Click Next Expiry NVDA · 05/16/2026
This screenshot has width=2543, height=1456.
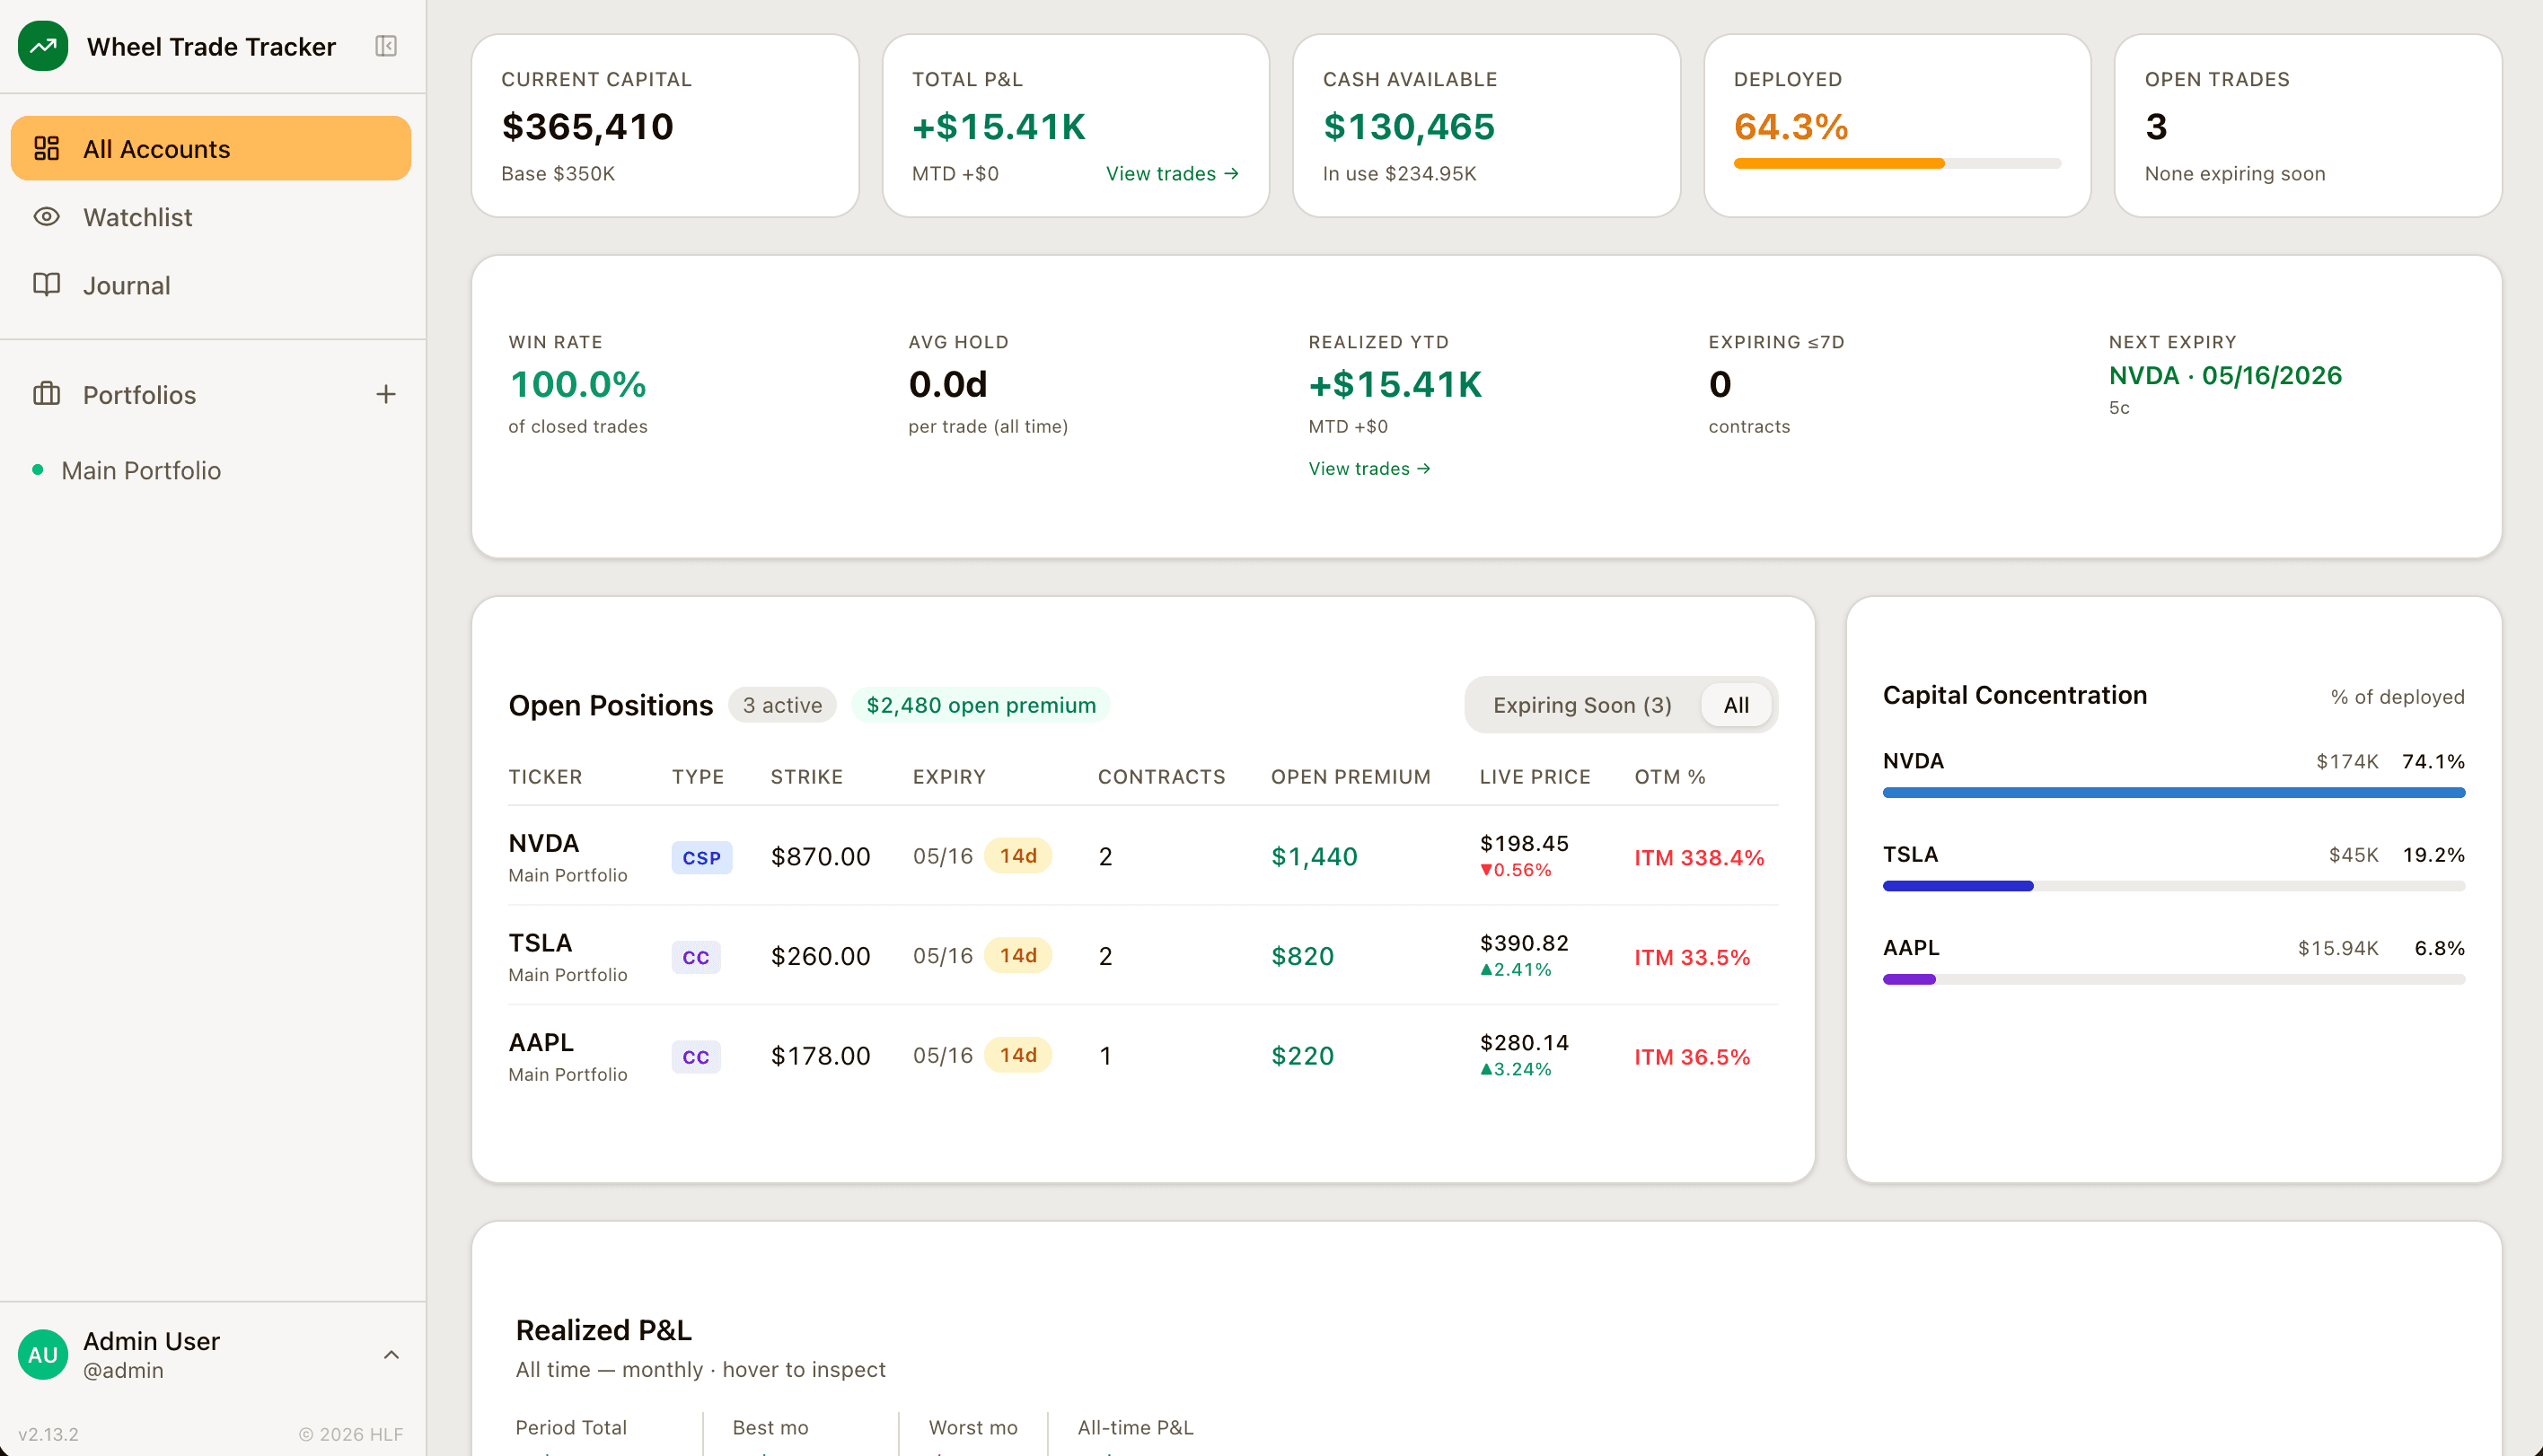point(2225,375)
